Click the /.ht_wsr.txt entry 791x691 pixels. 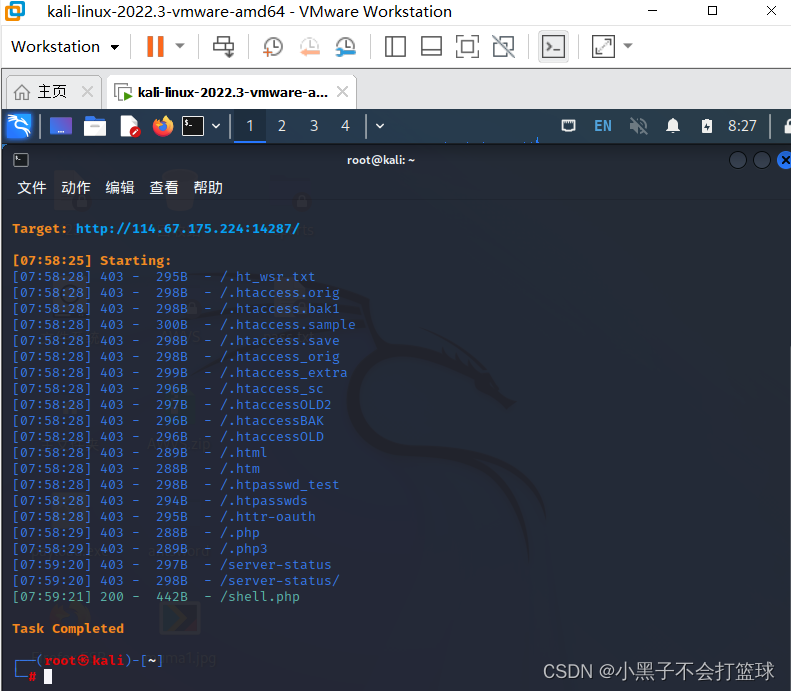point(267,276)
